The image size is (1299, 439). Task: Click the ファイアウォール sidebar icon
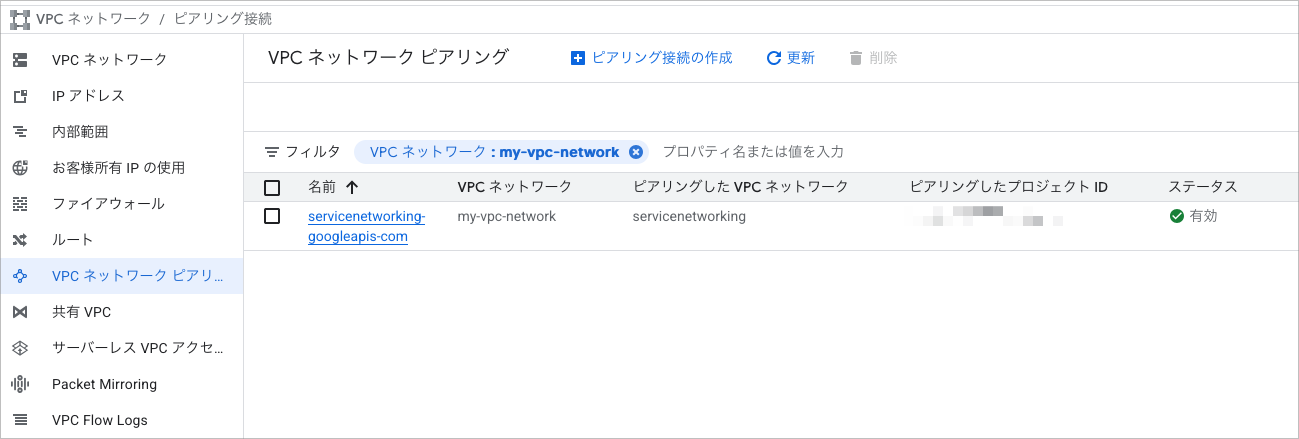(20, 204)
